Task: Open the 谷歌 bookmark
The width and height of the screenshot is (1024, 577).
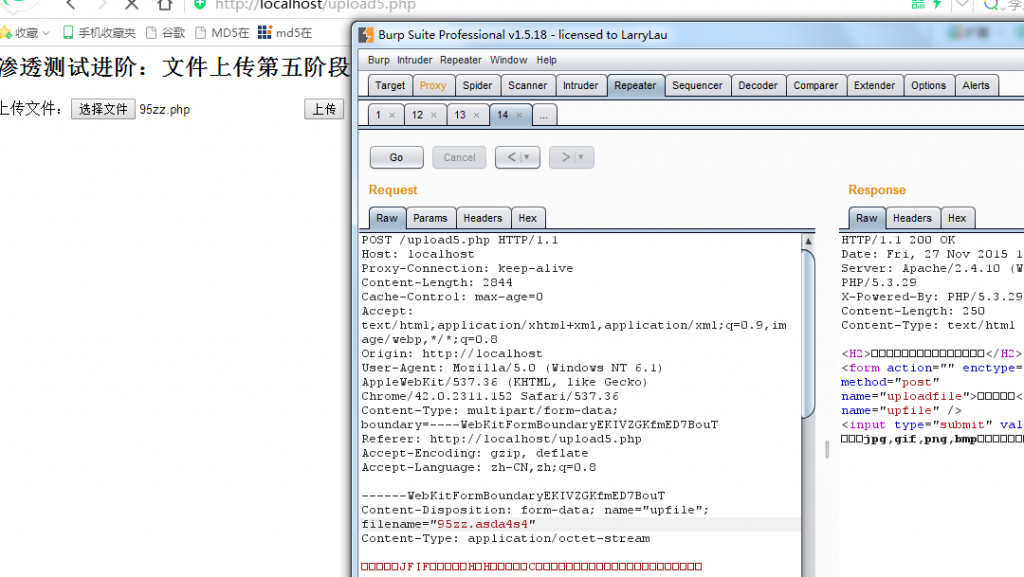Action: click(x=166, y=33)
